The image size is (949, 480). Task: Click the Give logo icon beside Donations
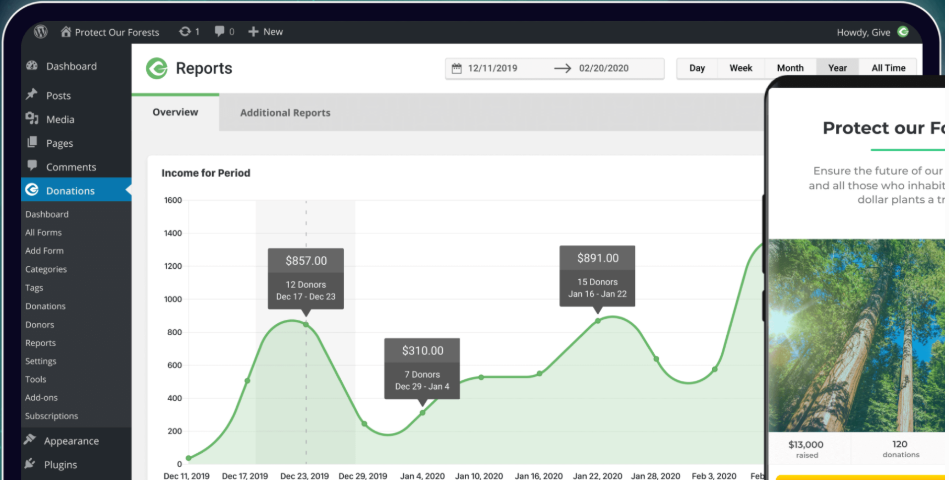(x=31, y=190)
